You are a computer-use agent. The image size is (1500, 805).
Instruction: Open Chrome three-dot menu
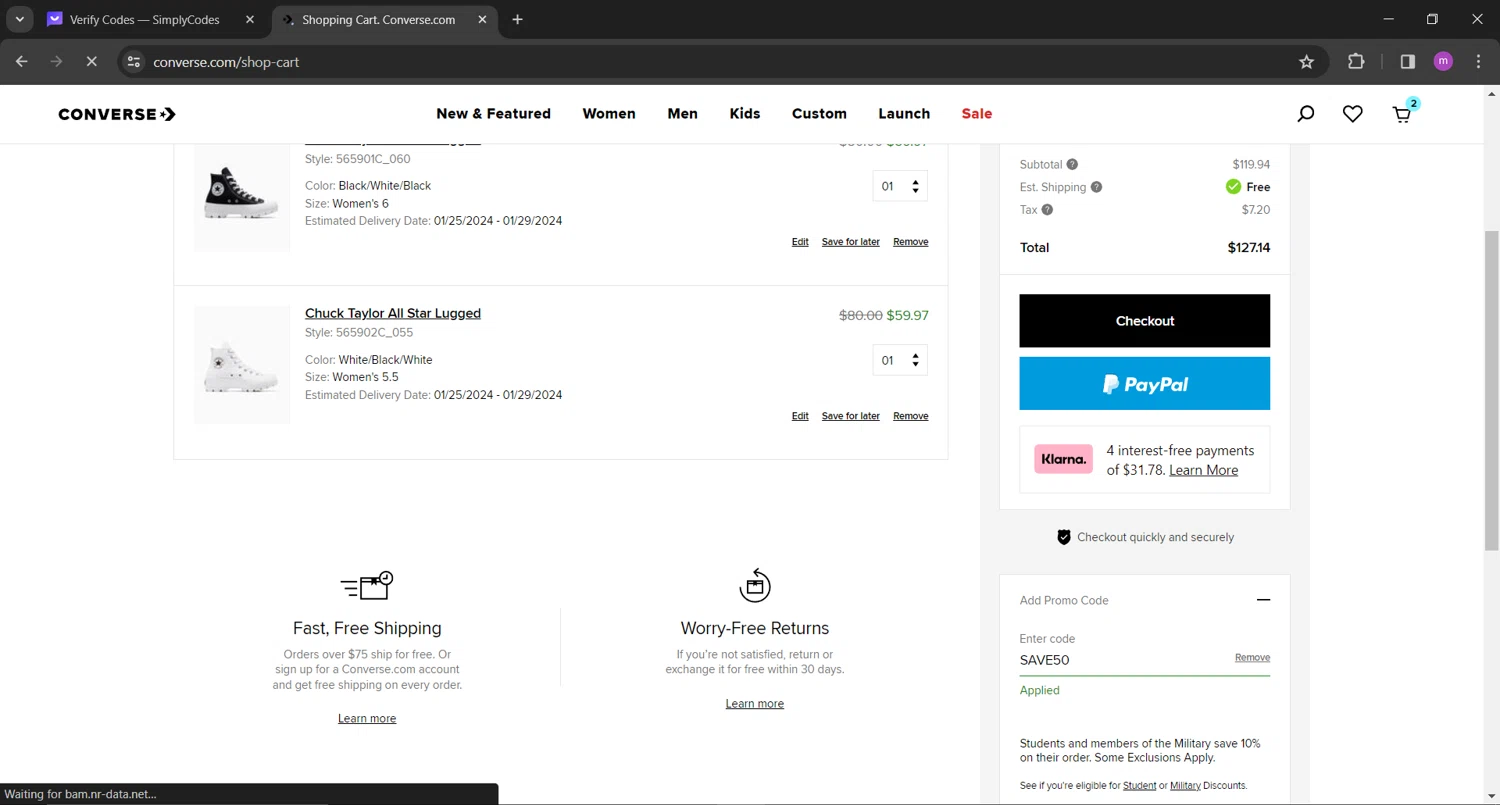(1479, 62)
